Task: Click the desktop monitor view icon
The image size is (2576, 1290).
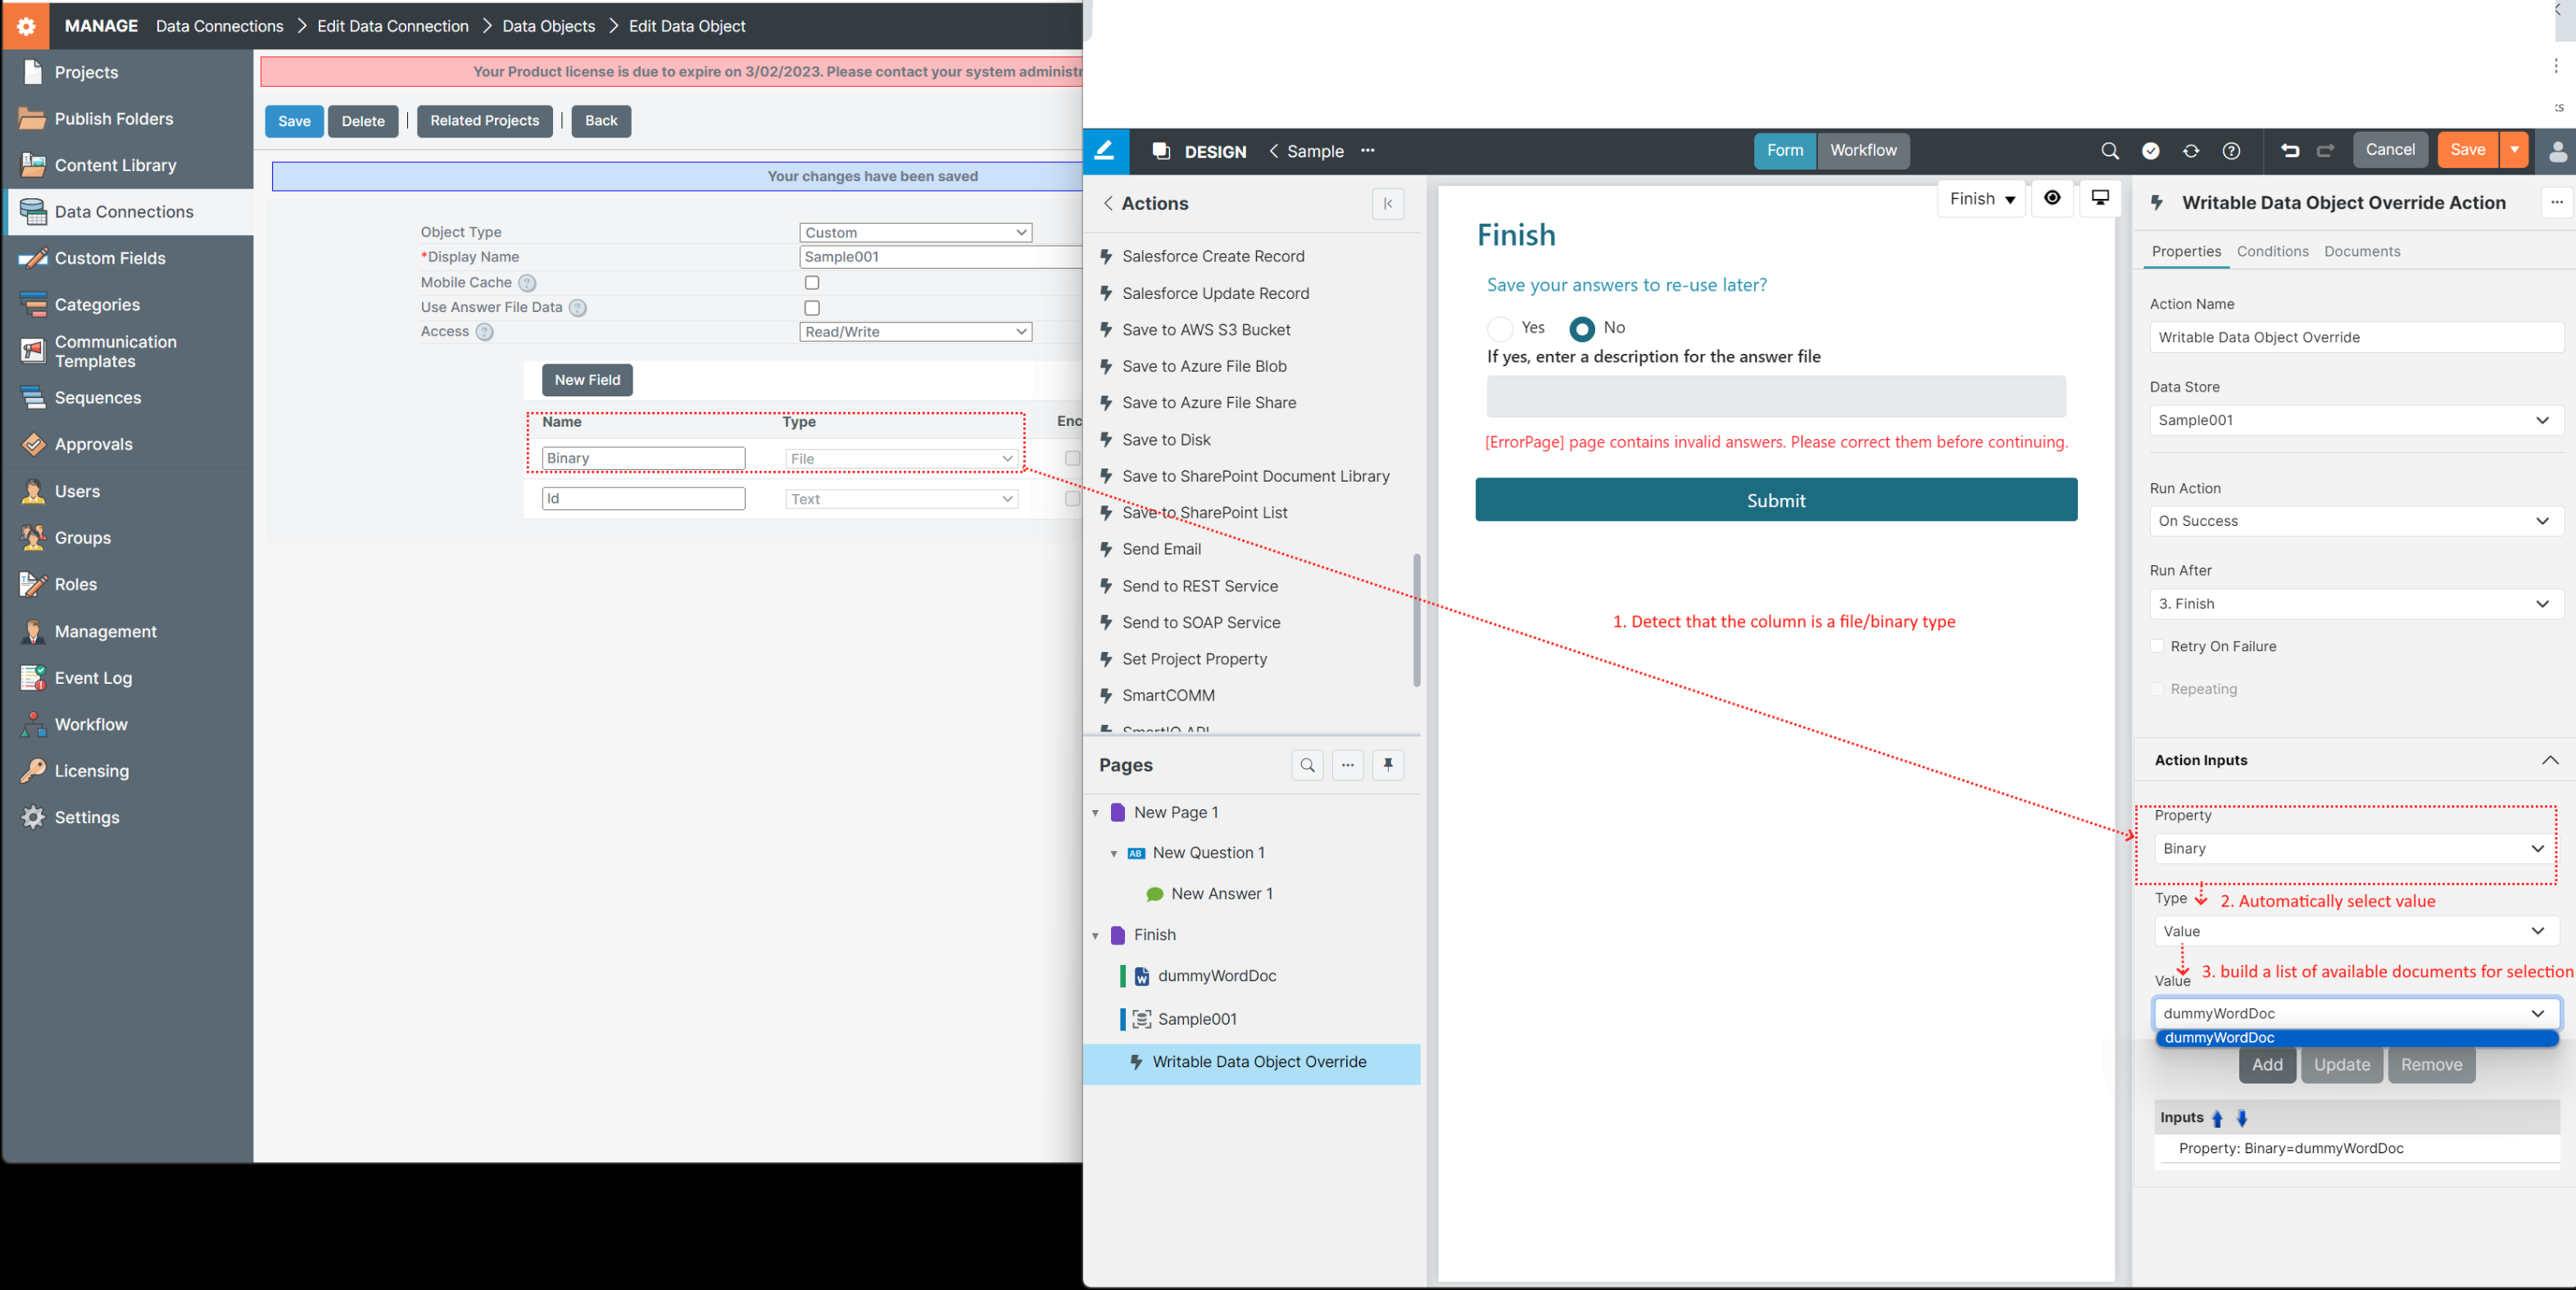Action: click(x=2099, y=198)
